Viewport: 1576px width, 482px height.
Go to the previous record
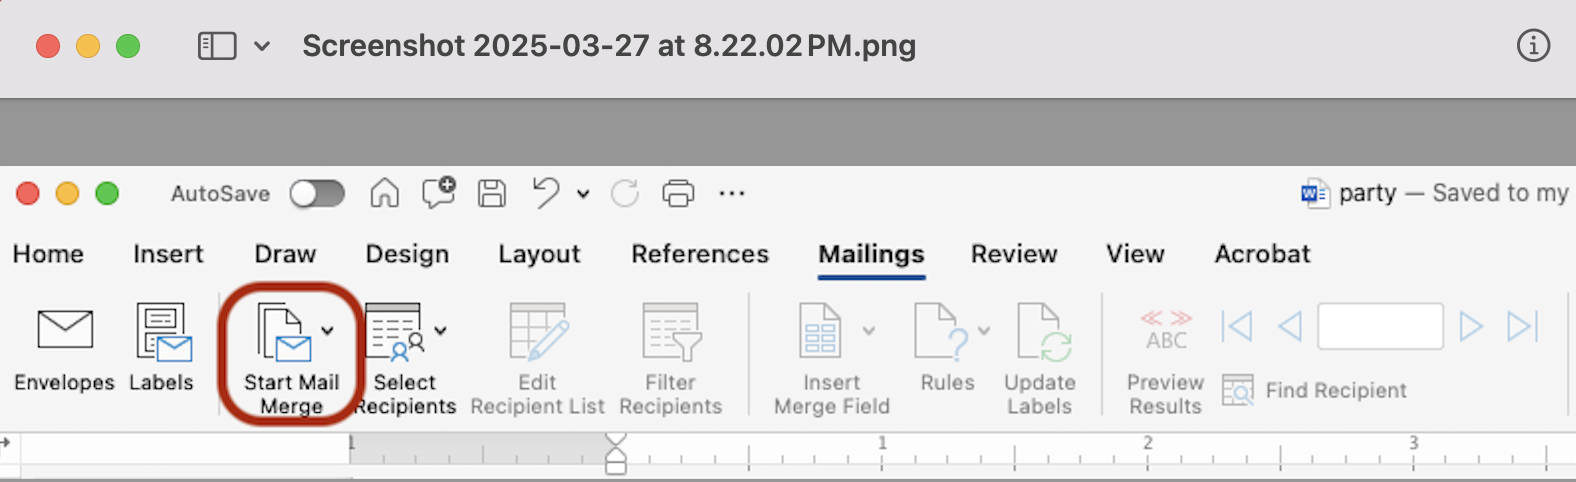[x=1290, y=327]
